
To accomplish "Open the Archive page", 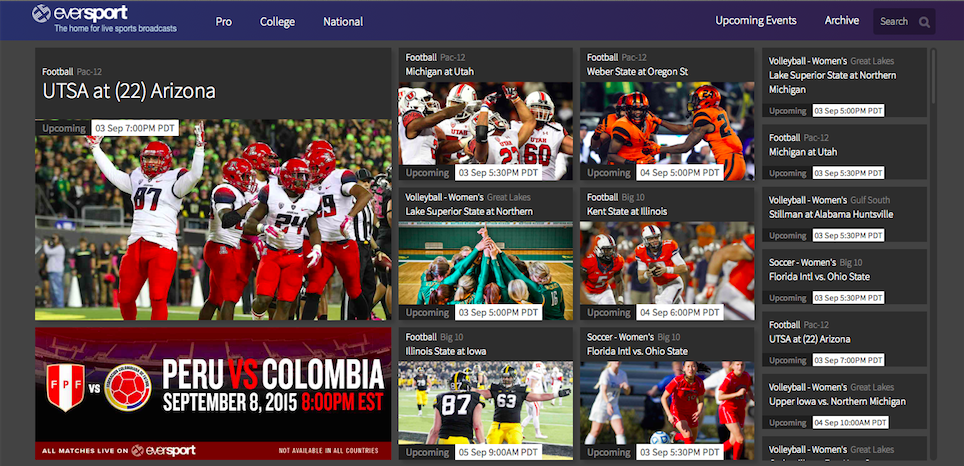I will tap(842, 20).
